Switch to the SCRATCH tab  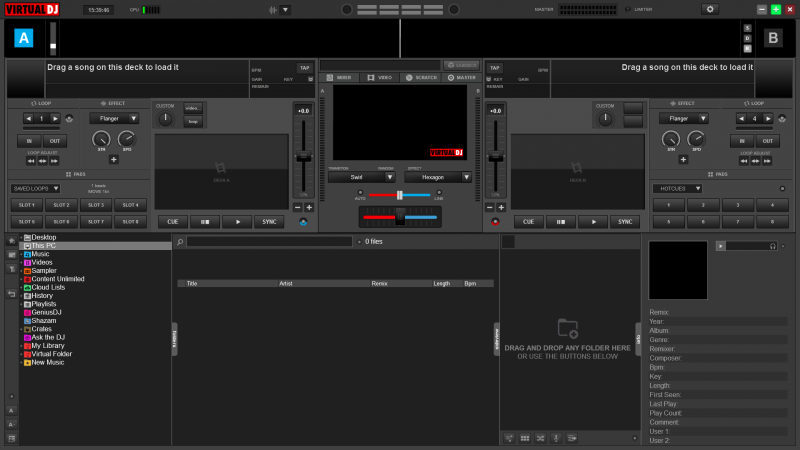click(421, 78)
